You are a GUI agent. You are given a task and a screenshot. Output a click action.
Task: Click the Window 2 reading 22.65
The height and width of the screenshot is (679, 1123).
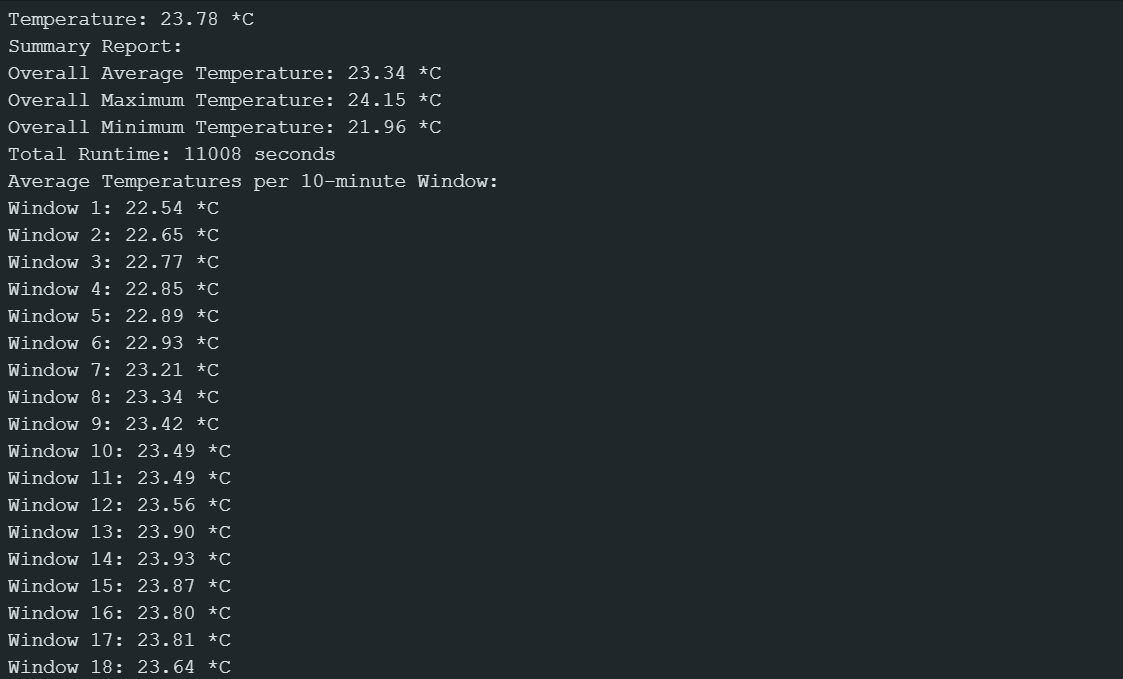154,235
